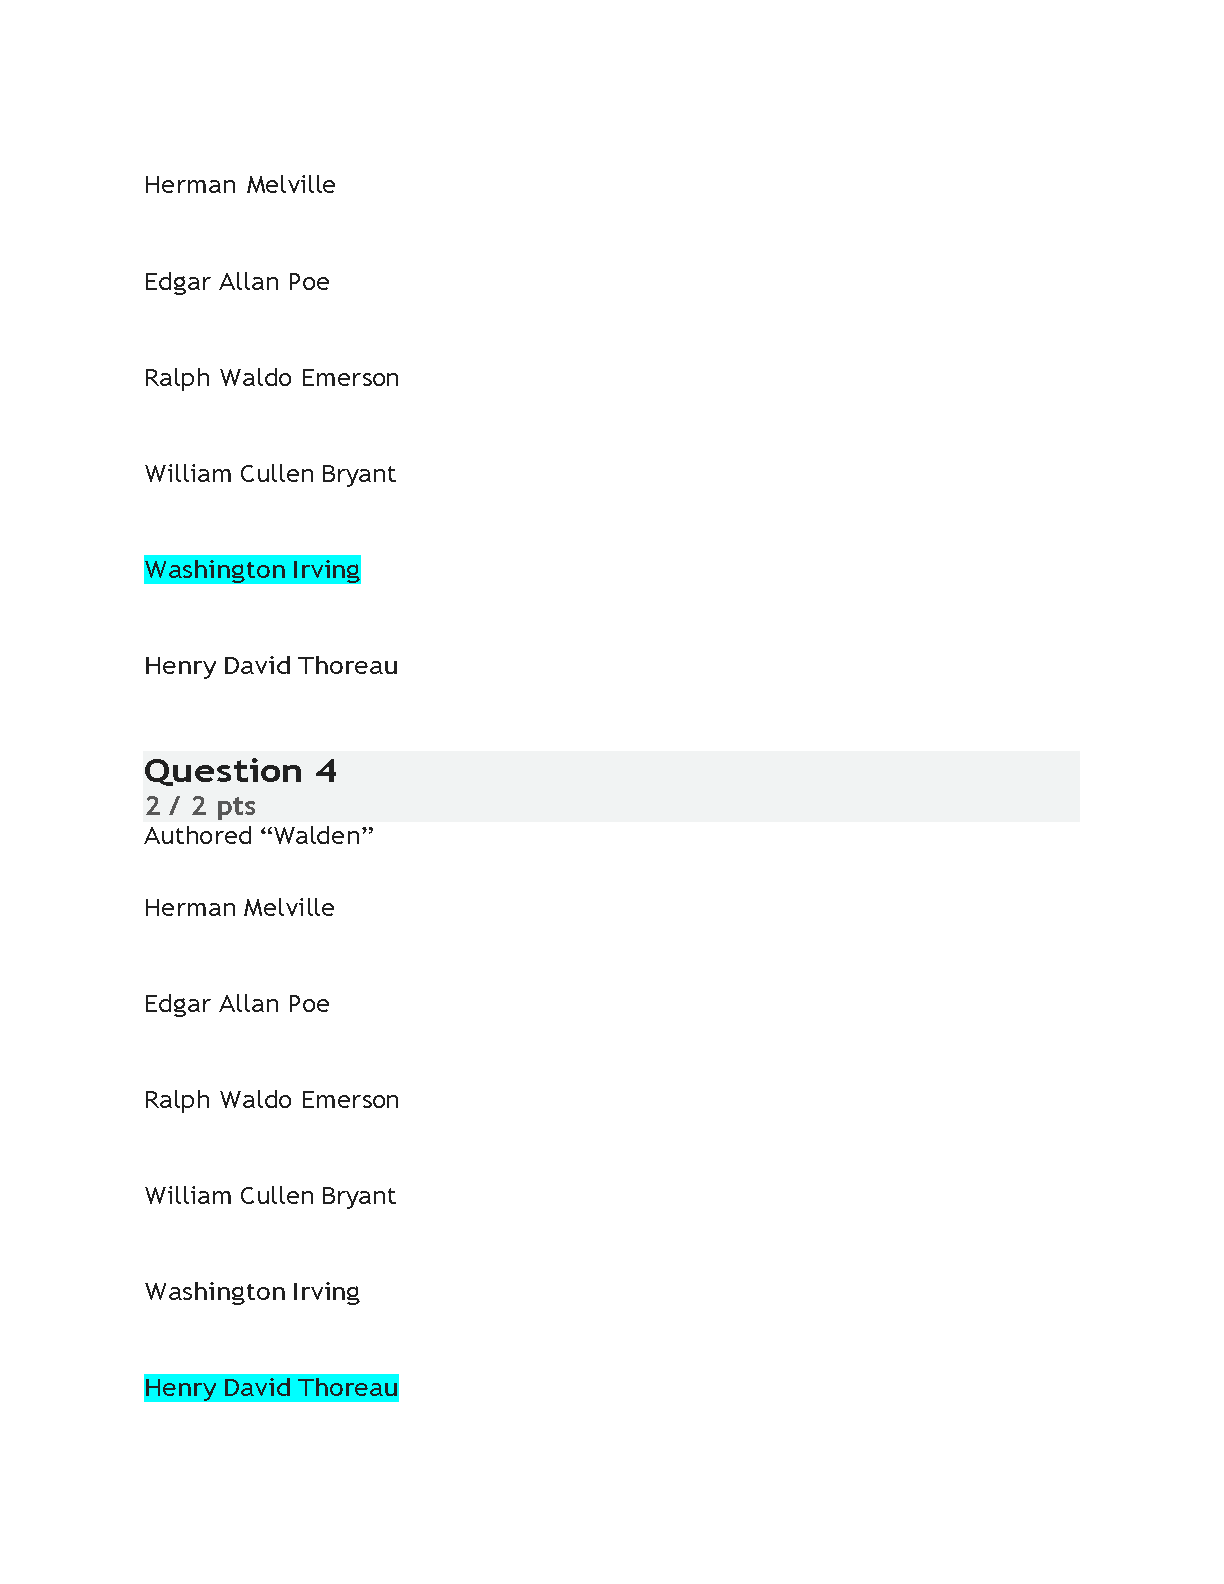Choose the unhighlighted Henry David Thoreau answer

pos(271,666)
